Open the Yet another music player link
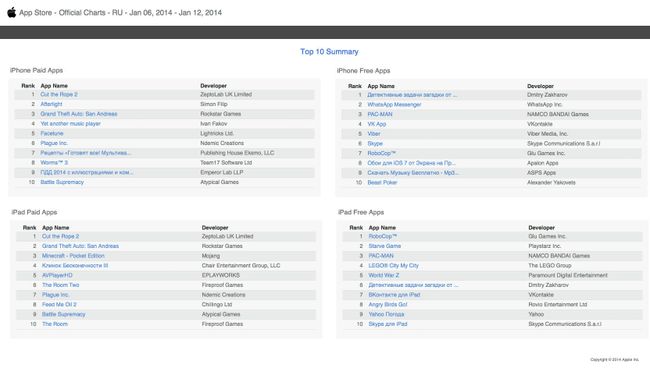Screen dimensions: 650x368 70,123
